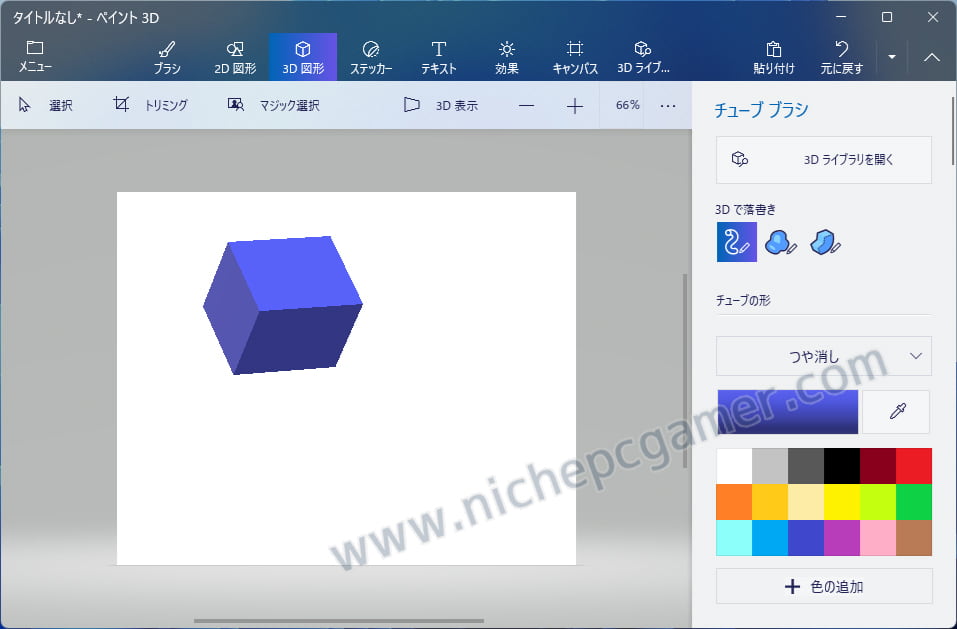The width and height of the screenshot is (957, 629).
Task: Close the Paint 3D window
Action: click(933, 17)
